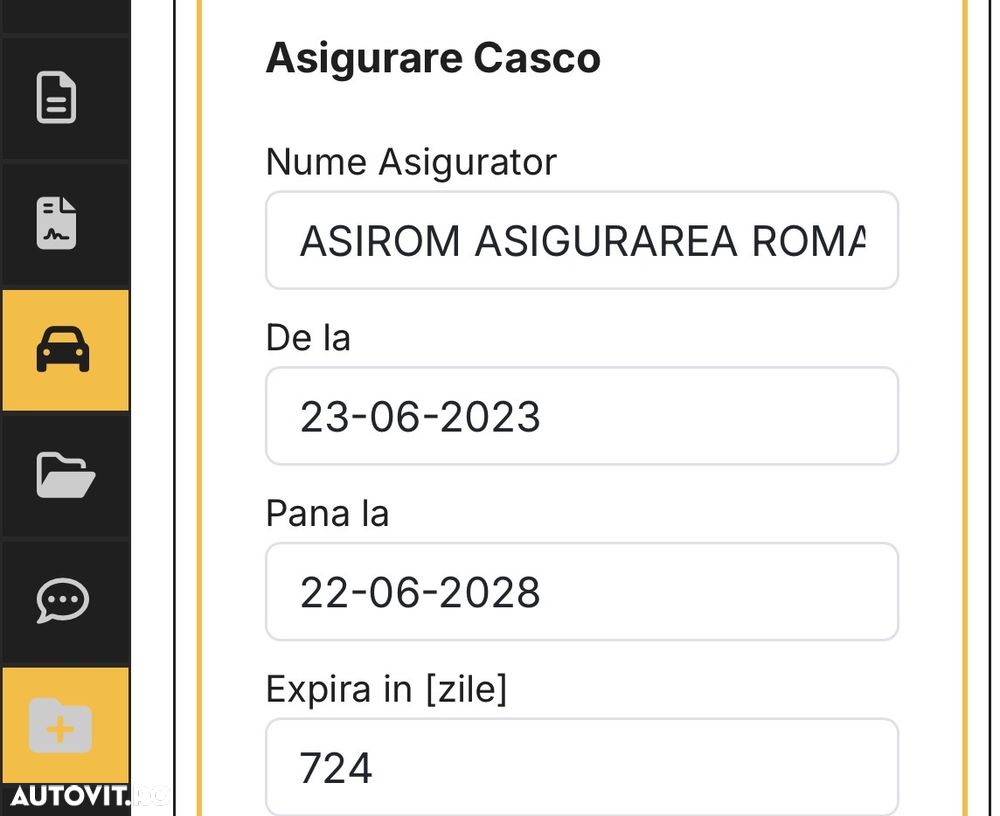Click the AUTOVIT logo watermark

point(89,796)
